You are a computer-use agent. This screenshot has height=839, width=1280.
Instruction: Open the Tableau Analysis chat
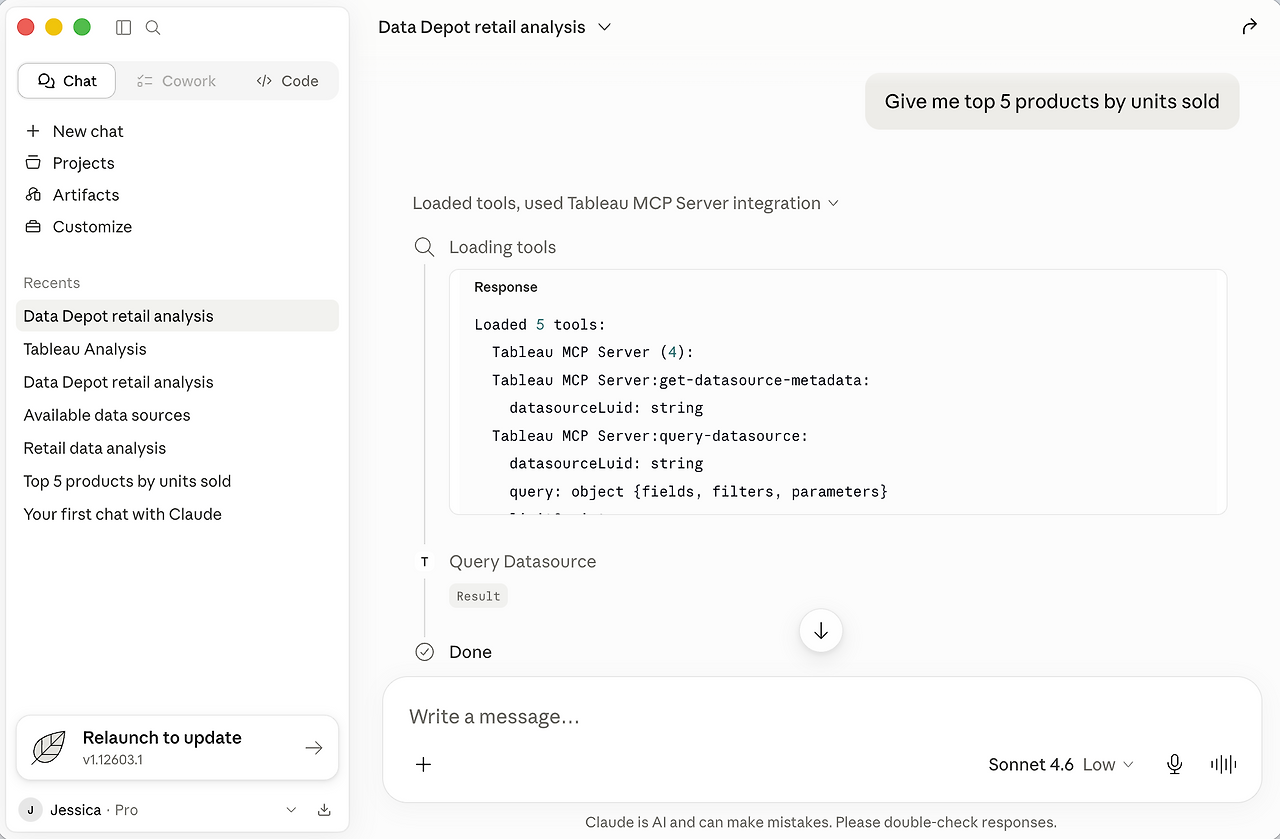[178, 349]
